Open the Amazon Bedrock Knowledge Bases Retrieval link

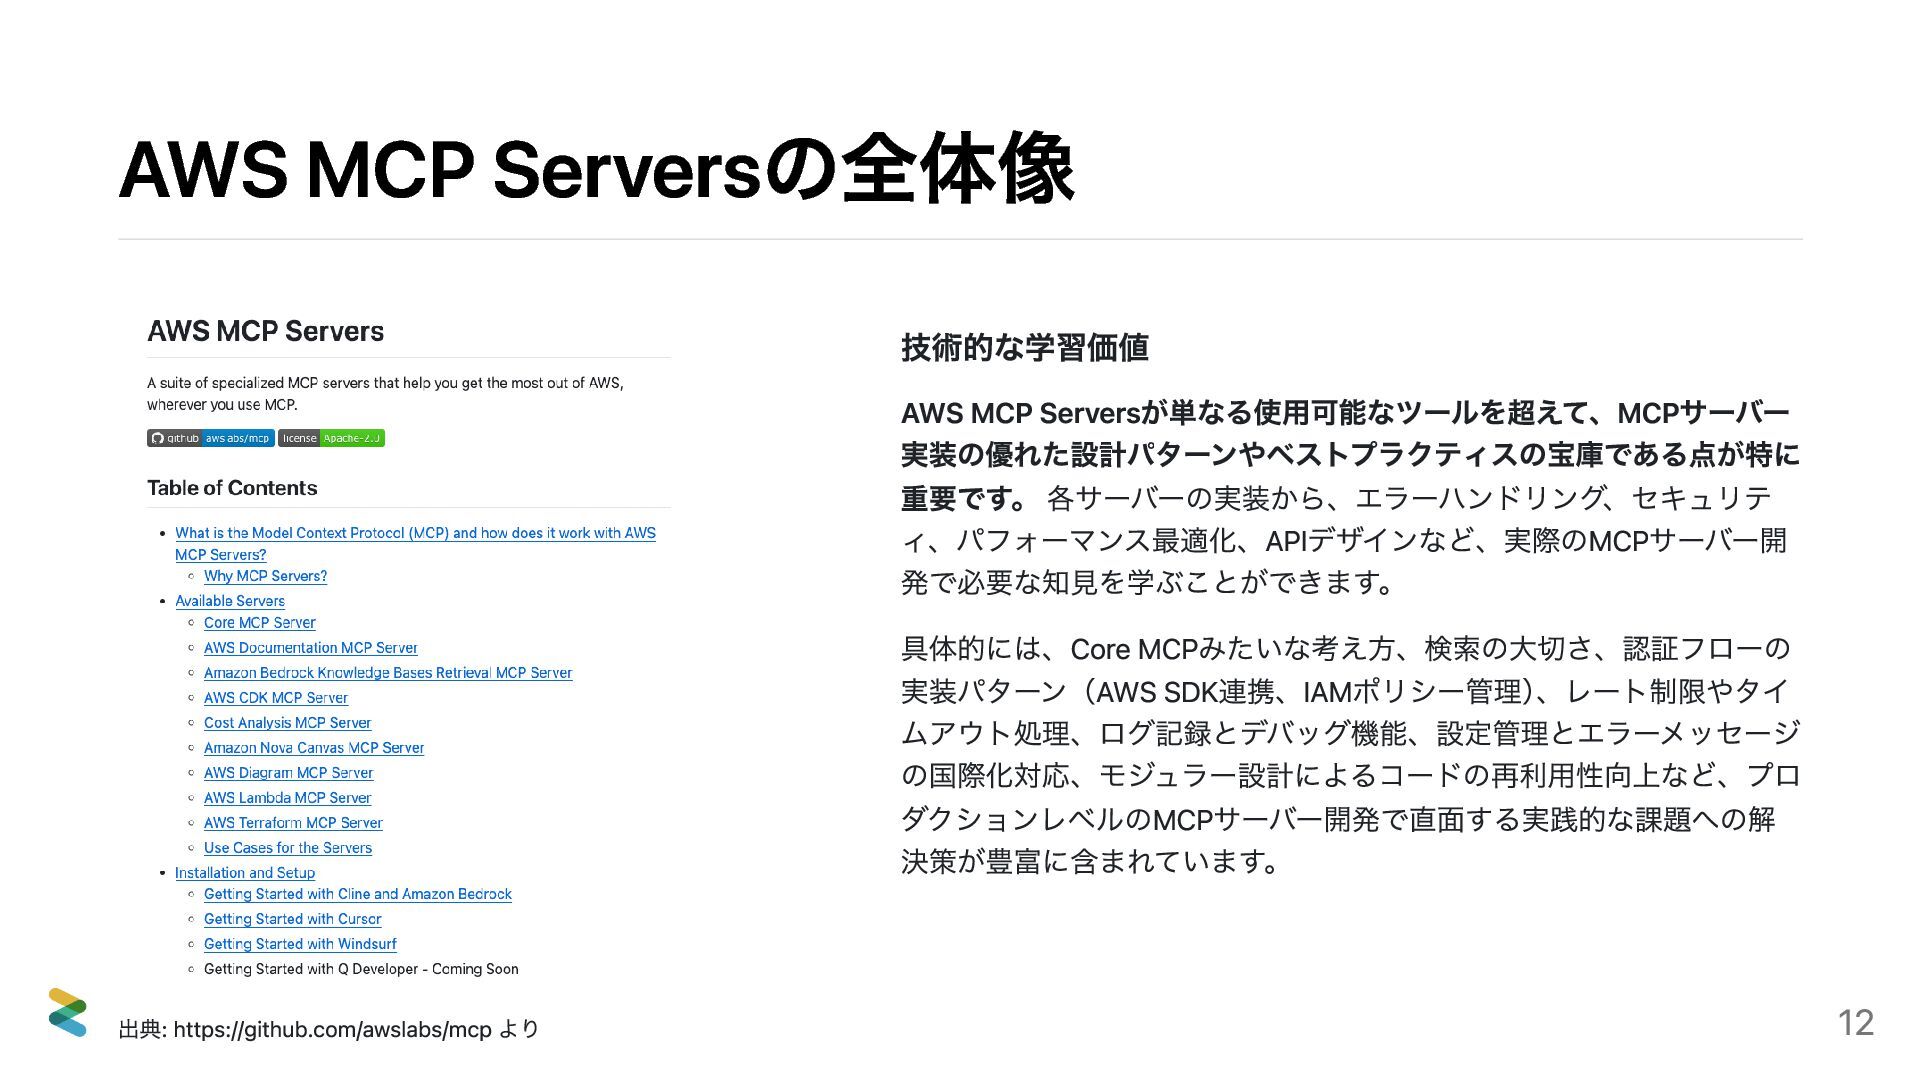(388, 673)
